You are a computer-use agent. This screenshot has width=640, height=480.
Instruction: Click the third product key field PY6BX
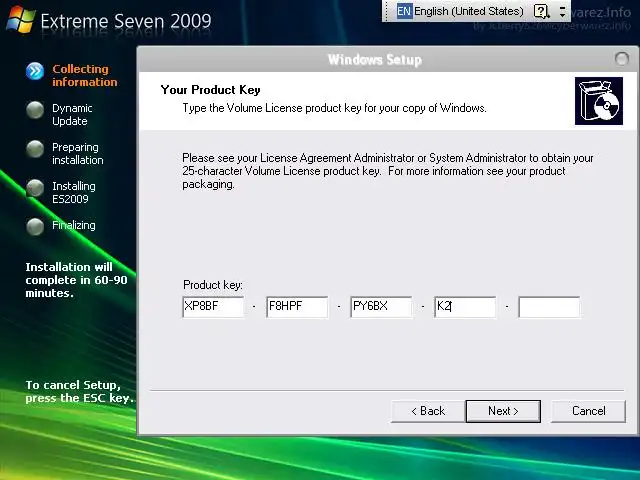(x=381, y=307)
